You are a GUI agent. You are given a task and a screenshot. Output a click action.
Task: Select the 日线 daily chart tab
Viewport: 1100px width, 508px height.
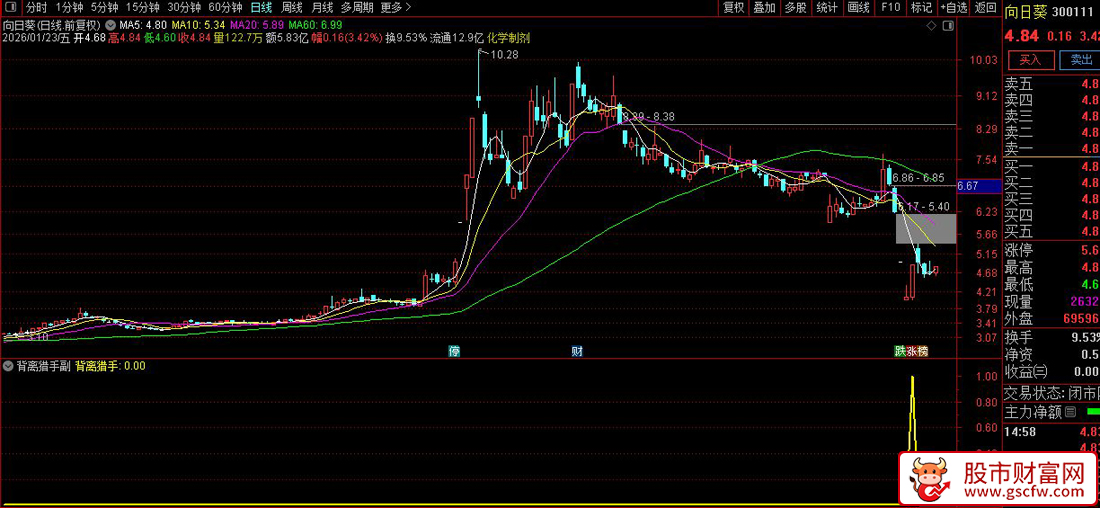pyautogui.click(x=262, y=8)
